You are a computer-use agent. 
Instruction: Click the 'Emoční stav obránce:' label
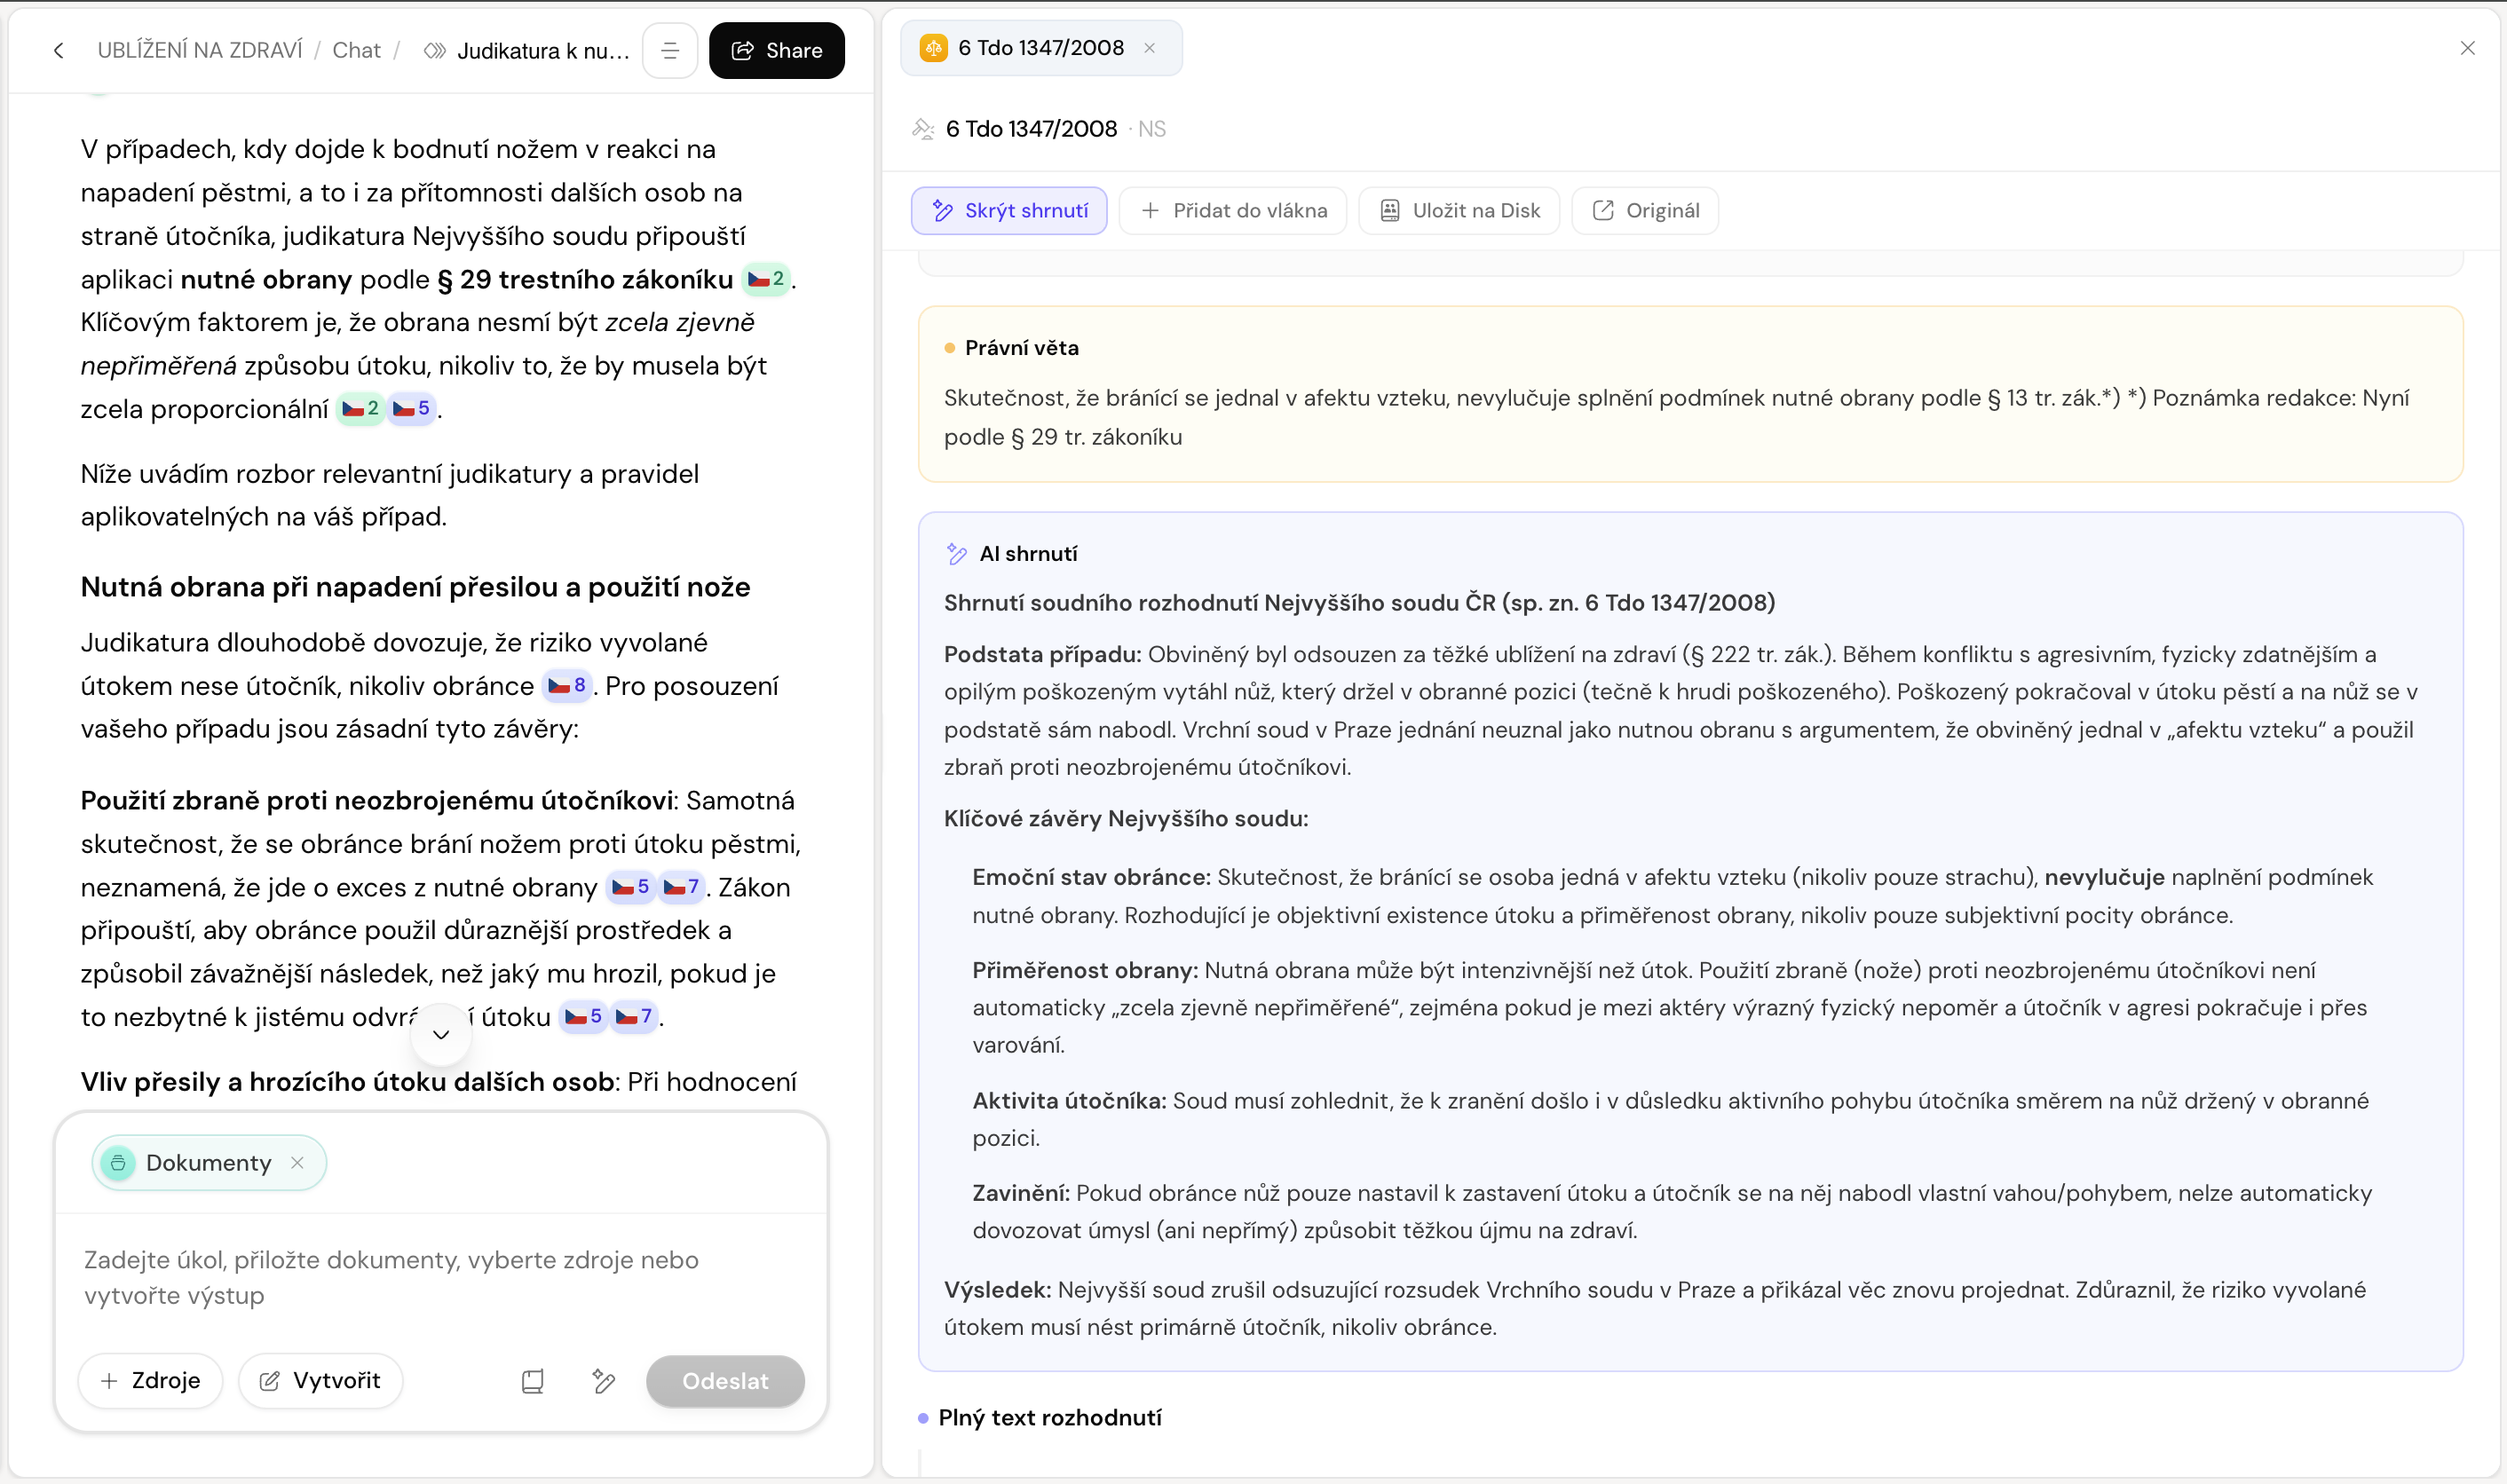tap(1092, 877)
